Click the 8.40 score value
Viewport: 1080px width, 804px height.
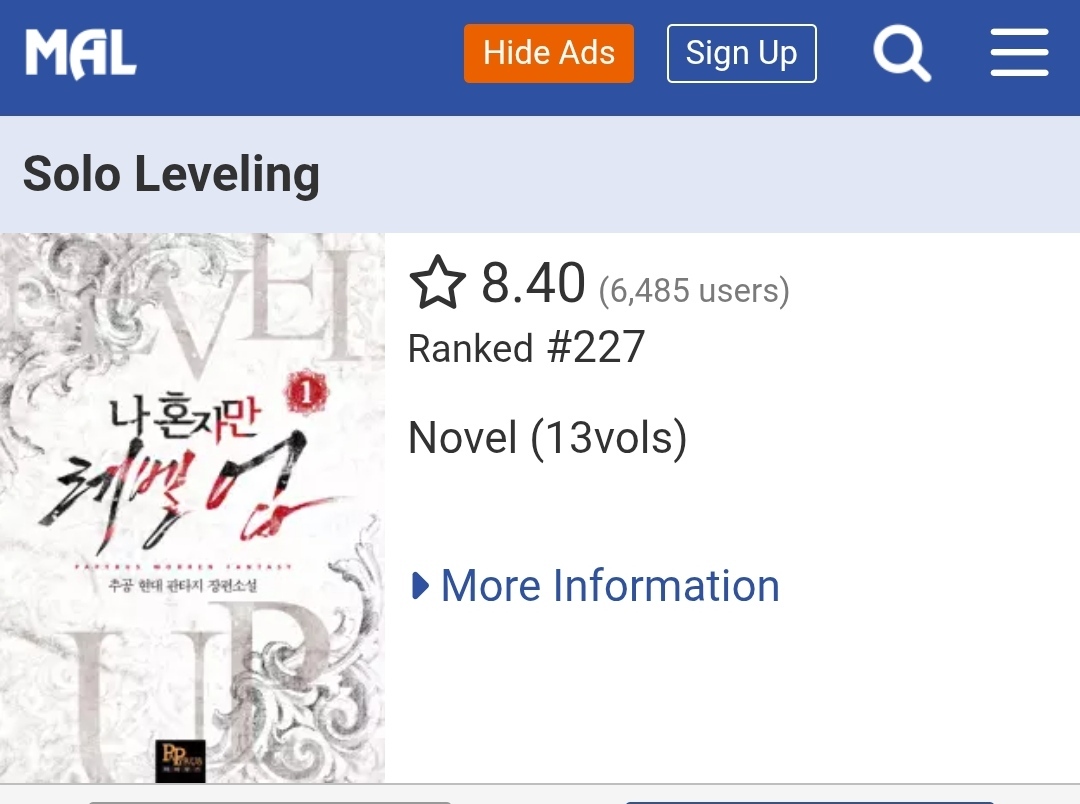click(x=533, y=282)
